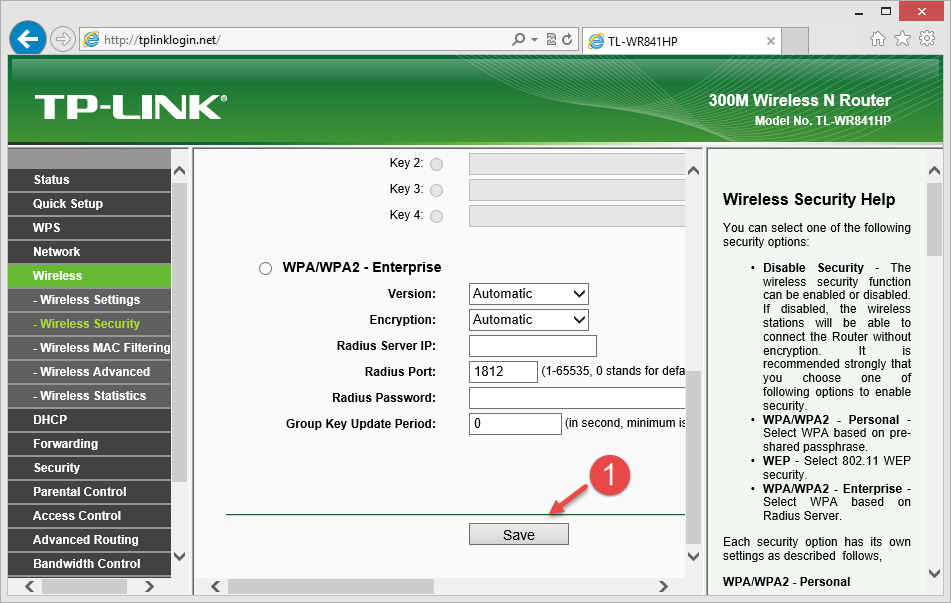Click the Radius Server IP field

tap(533, 346)
